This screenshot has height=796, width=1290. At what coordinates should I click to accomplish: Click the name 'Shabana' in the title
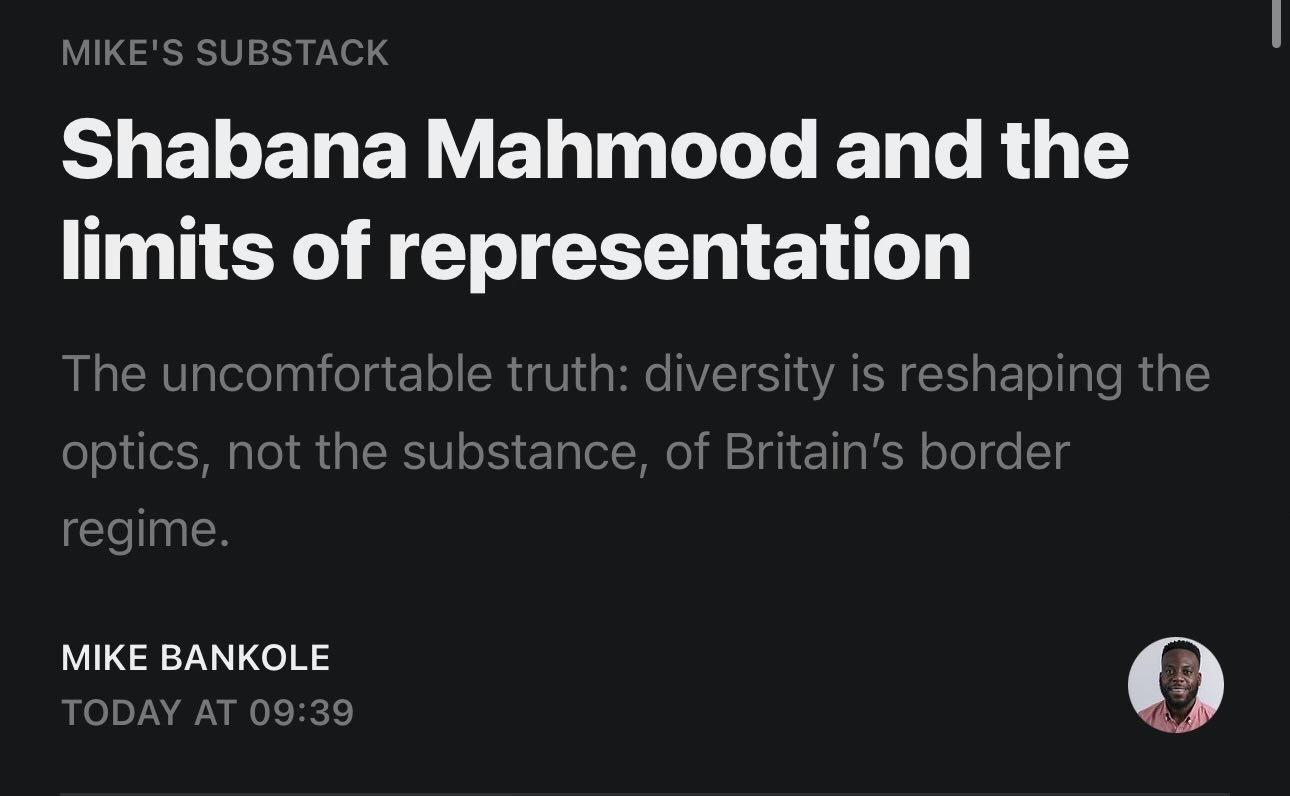pyautogui.click(x=234, y=150)
